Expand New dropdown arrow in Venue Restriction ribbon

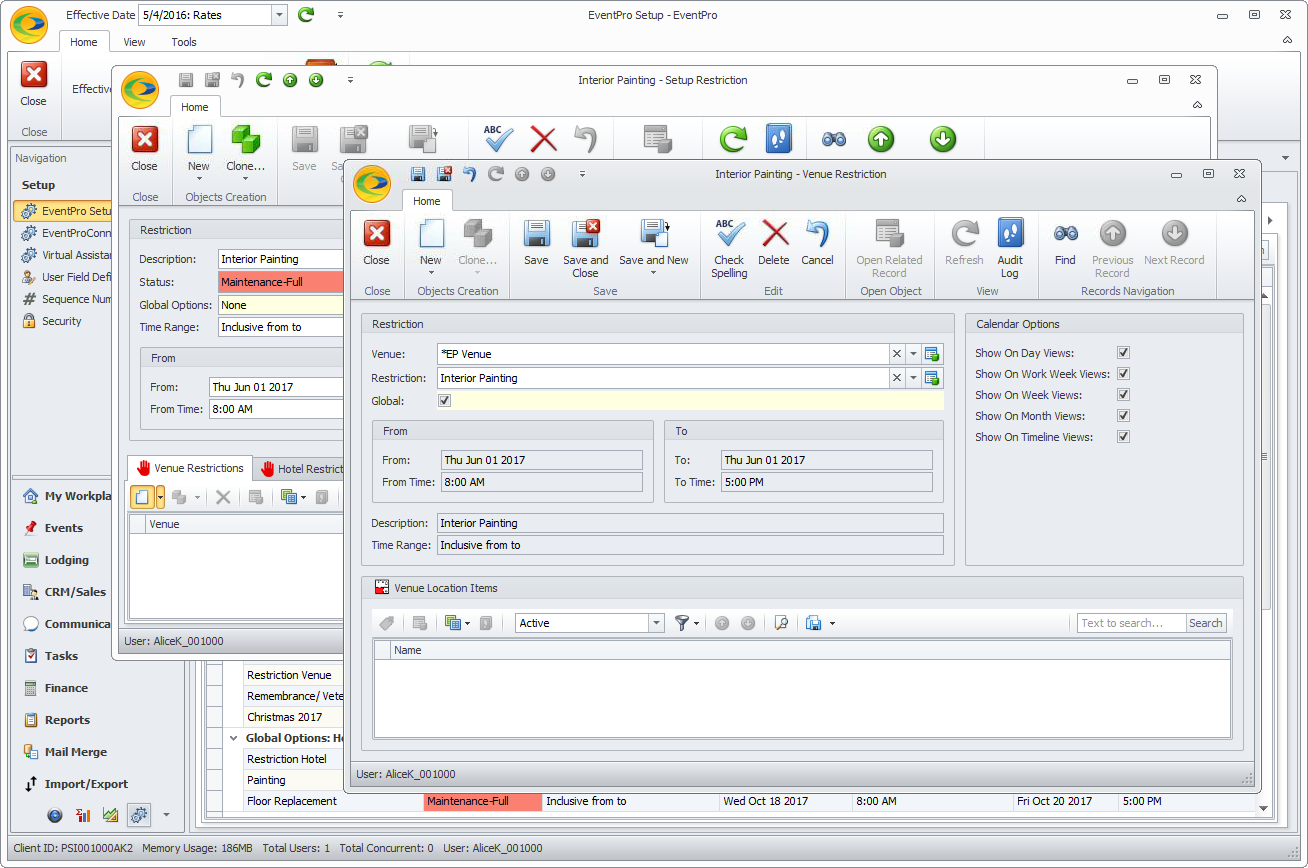pos(431,273)
